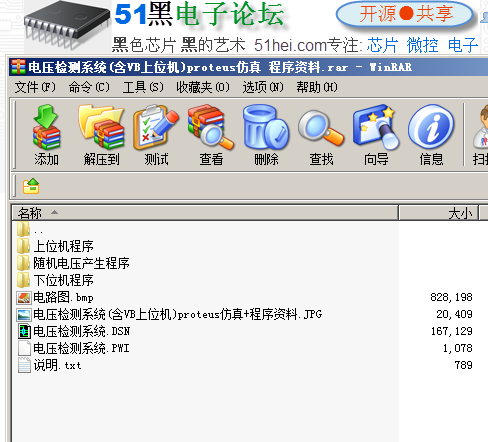Viewport: 488px width, 442px height.
Task: Sort by the 大小 column header
Action: pos(439,213)
